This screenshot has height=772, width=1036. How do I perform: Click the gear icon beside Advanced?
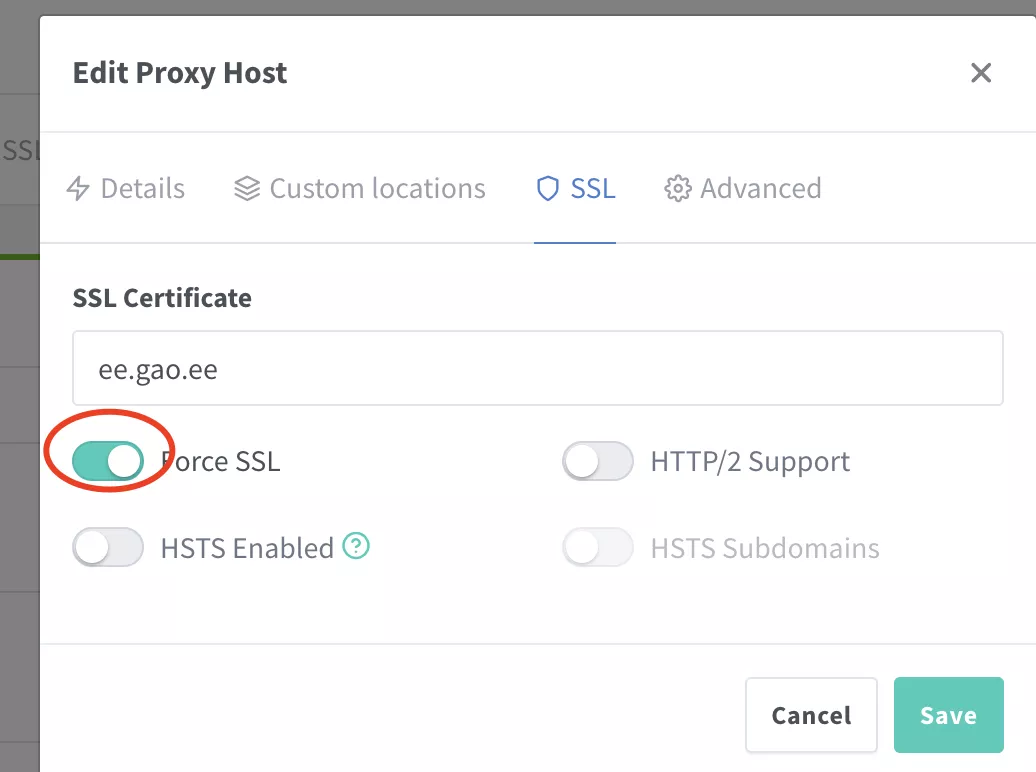coord(678,189)
